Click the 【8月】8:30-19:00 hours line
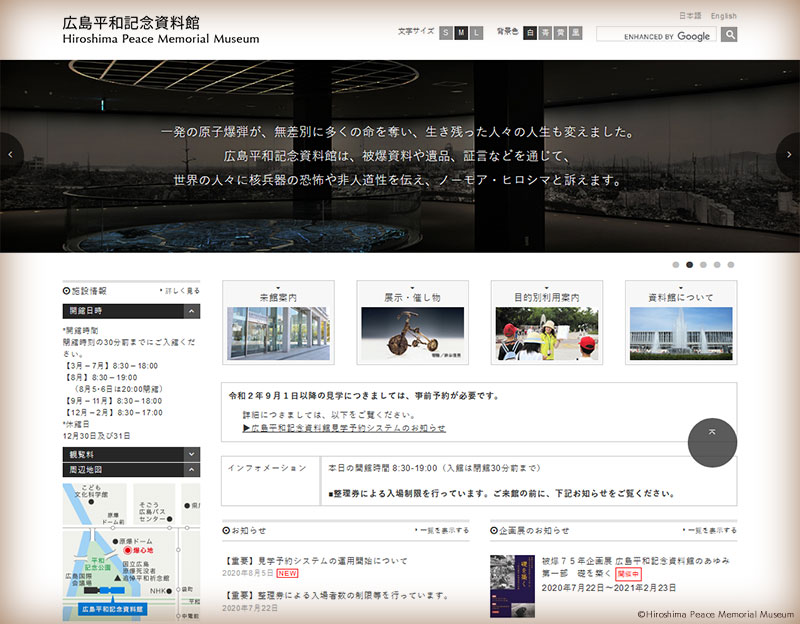Screen dimensions: 800x624 (100, 378)
